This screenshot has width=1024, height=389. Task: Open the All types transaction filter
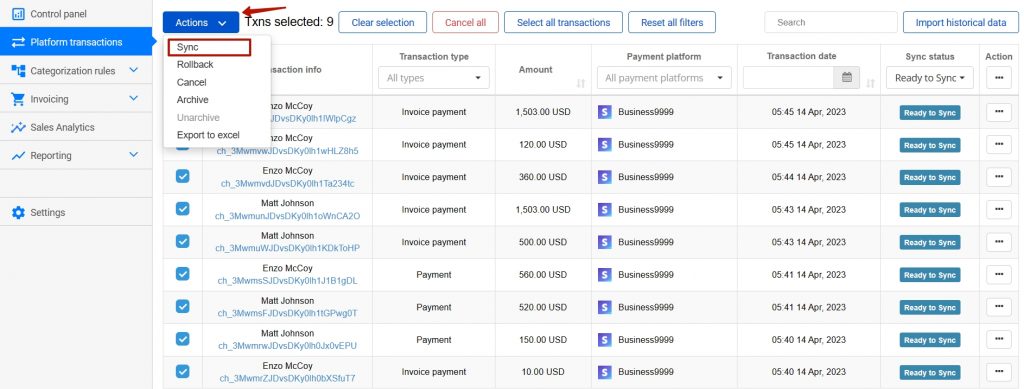coord(434,78)
